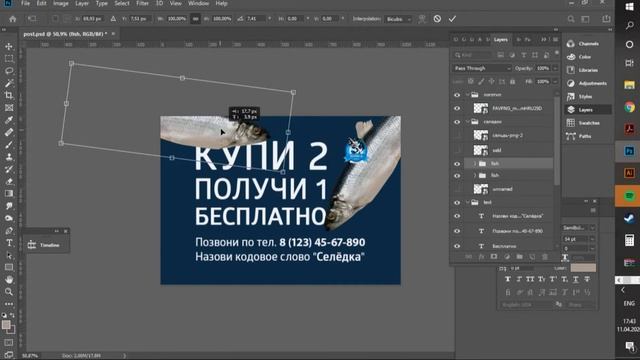This screenshot has height=360, width=640.
Task: Select the Lasso tool
Action: pos(9,71)
